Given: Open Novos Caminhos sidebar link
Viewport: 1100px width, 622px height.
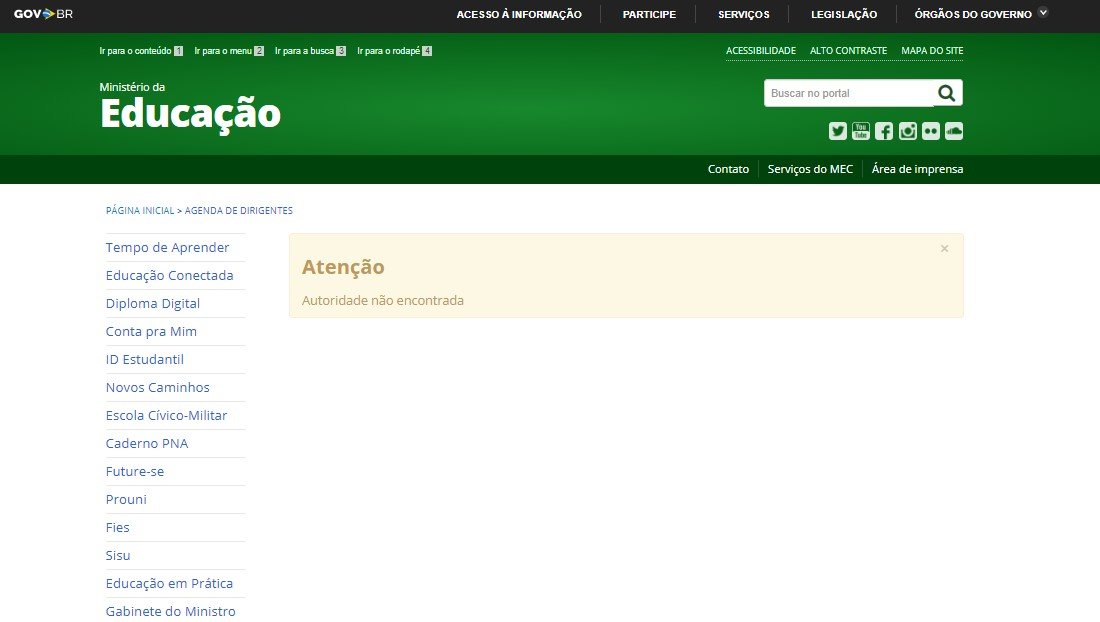Looking at the screenshot, I should [x=158, y=388].
